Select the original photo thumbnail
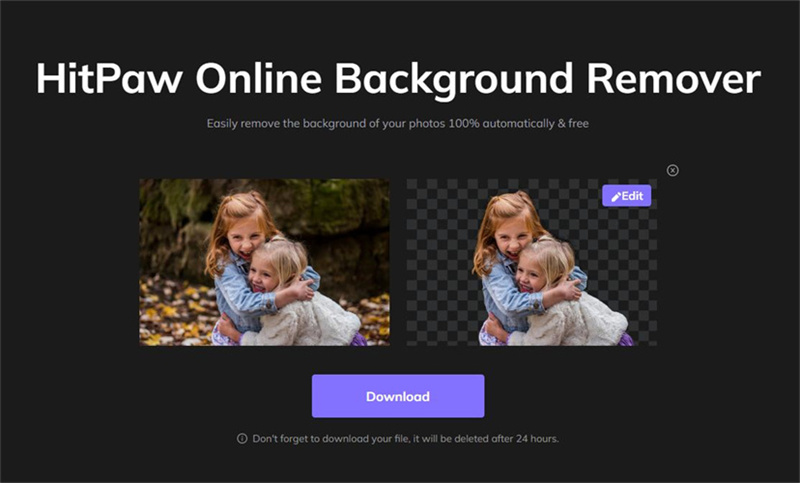The image size is (800, 483). coord(264,262)
